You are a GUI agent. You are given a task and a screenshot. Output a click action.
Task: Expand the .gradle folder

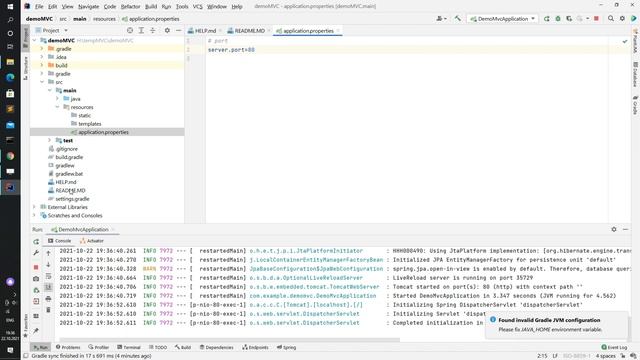click(x=42, y=49)
